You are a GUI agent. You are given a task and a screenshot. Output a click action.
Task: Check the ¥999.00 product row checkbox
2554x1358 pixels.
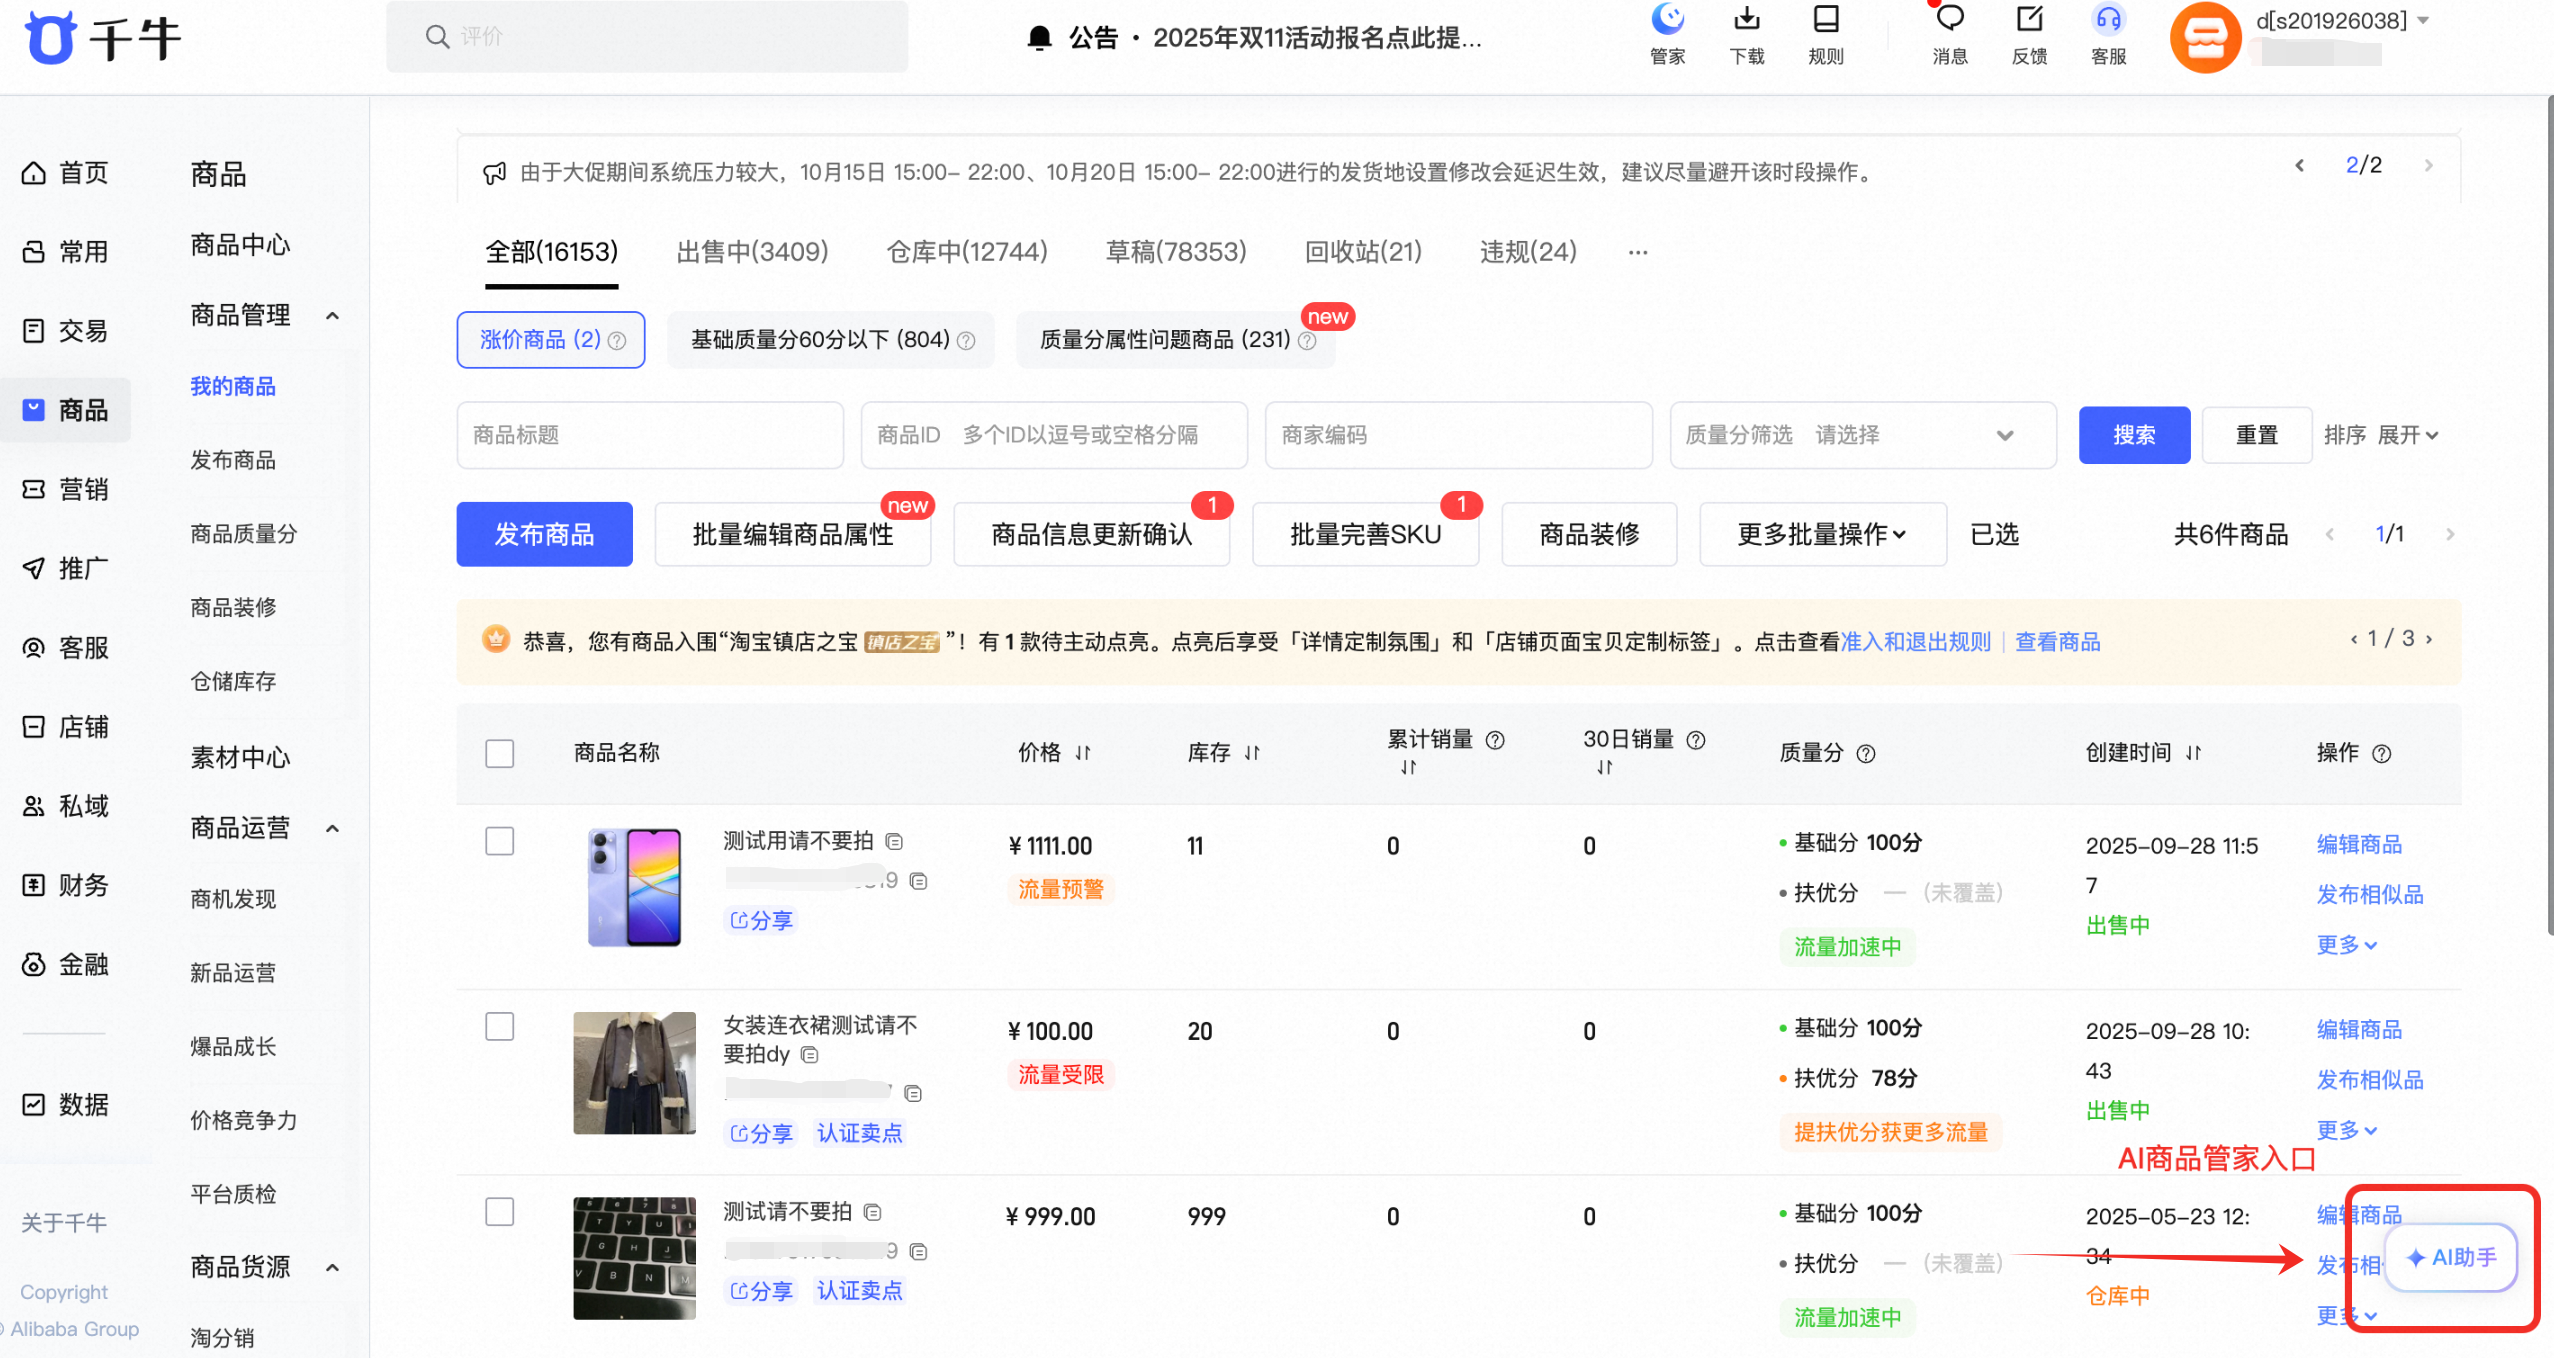[499, 1212]
